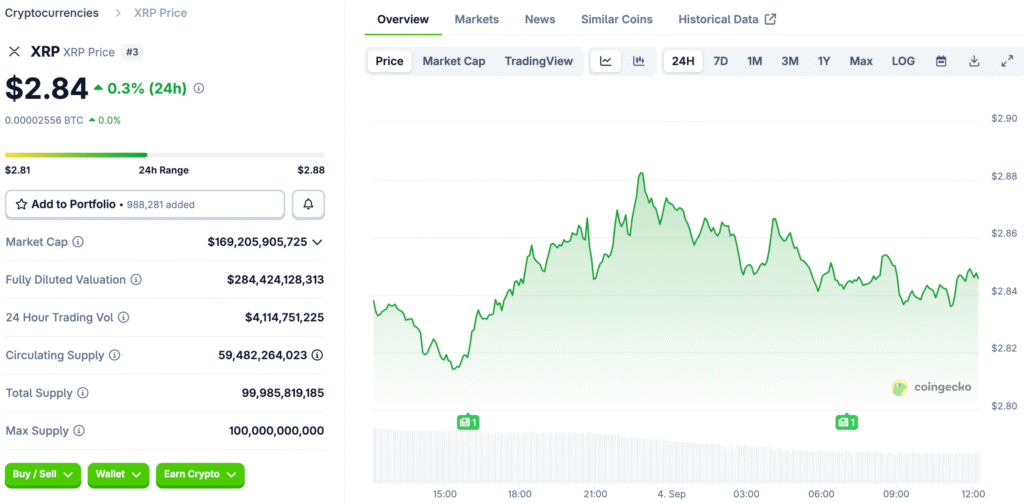
Task: Open the calendar date range icon
Action: tap(941, 61)
